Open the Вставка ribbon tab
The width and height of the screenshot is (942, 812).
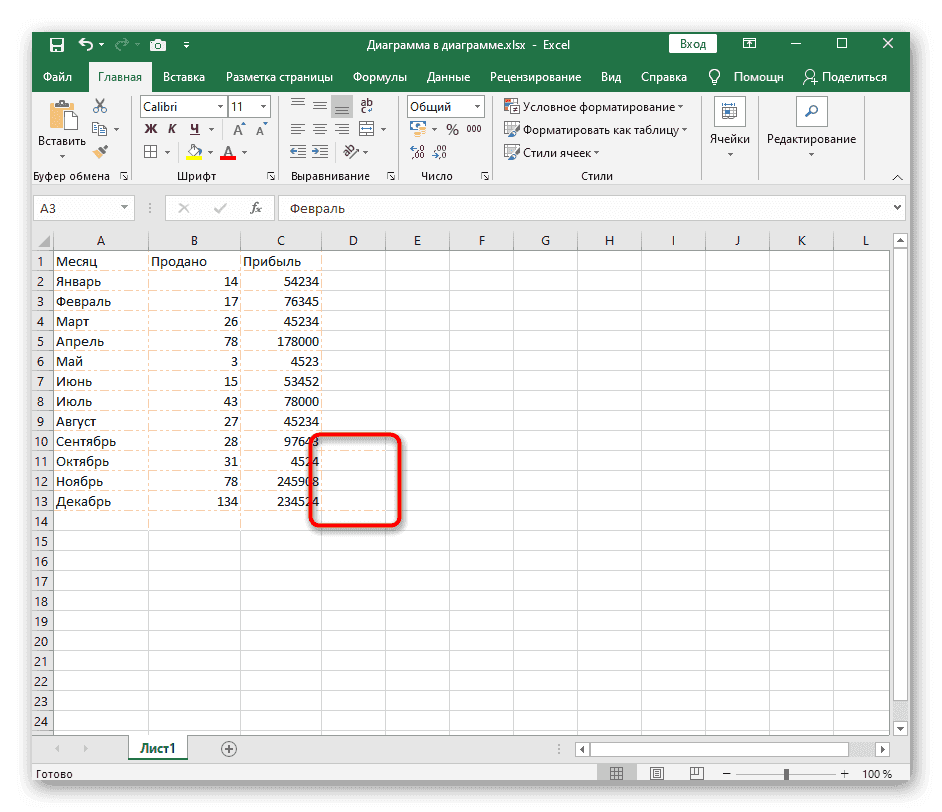[184, 77]
